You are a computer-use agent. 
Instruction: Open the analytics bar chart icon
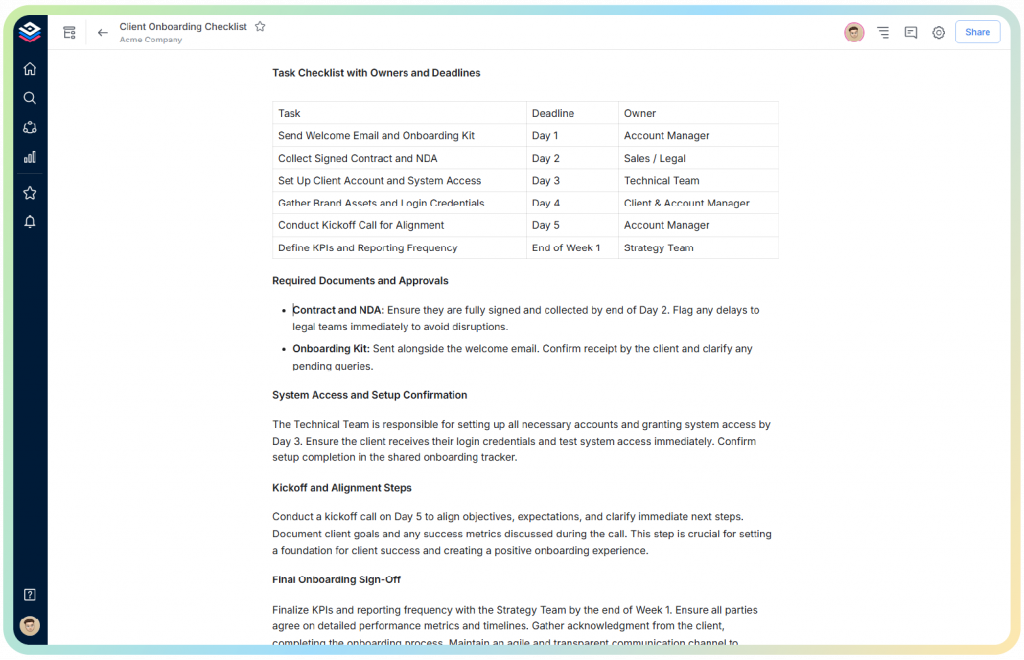pyautogui.click(x=29, y=157)
